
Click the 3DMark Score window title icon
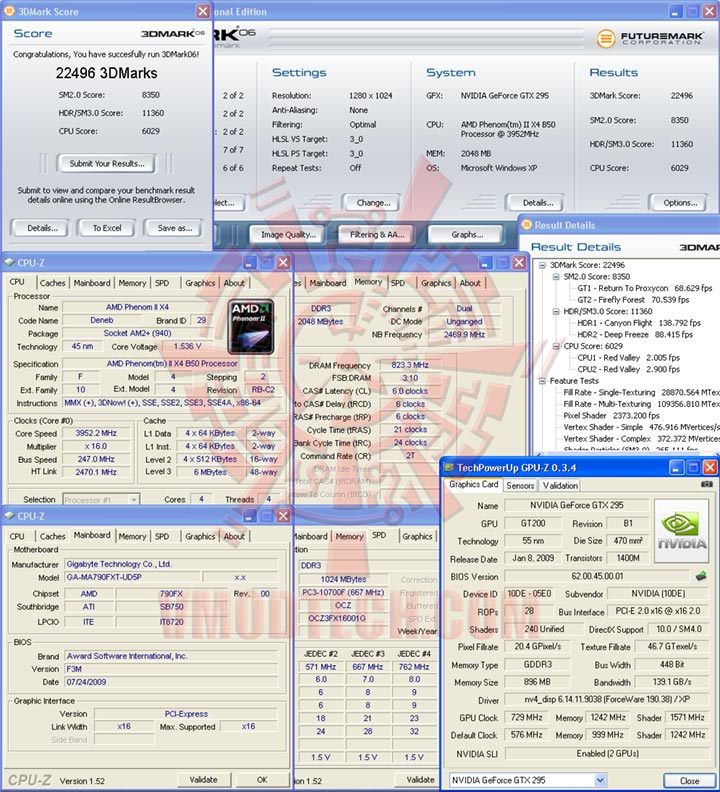[x=9, y=11]
